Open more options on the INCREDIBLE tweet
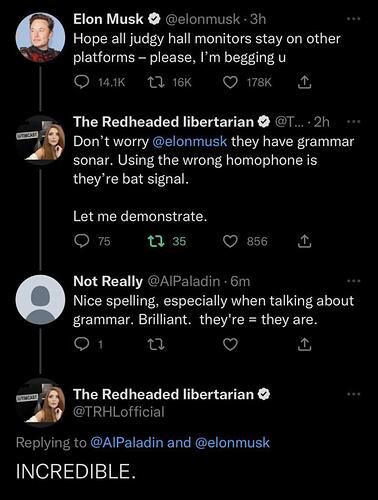This screenshot has width=378, height=500. pyautogui.click(x=354, y=394)
